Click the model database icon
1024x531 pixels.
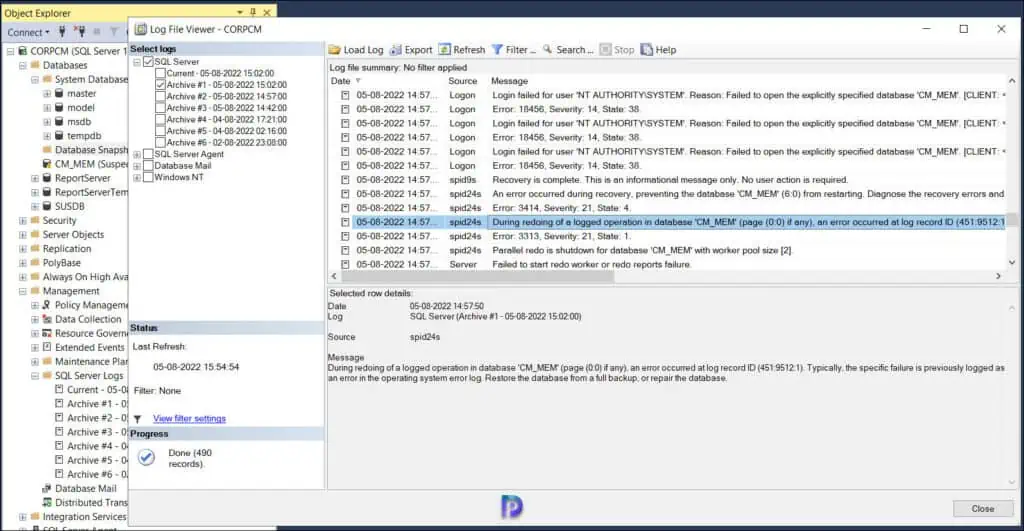click(x=59, y=108)
